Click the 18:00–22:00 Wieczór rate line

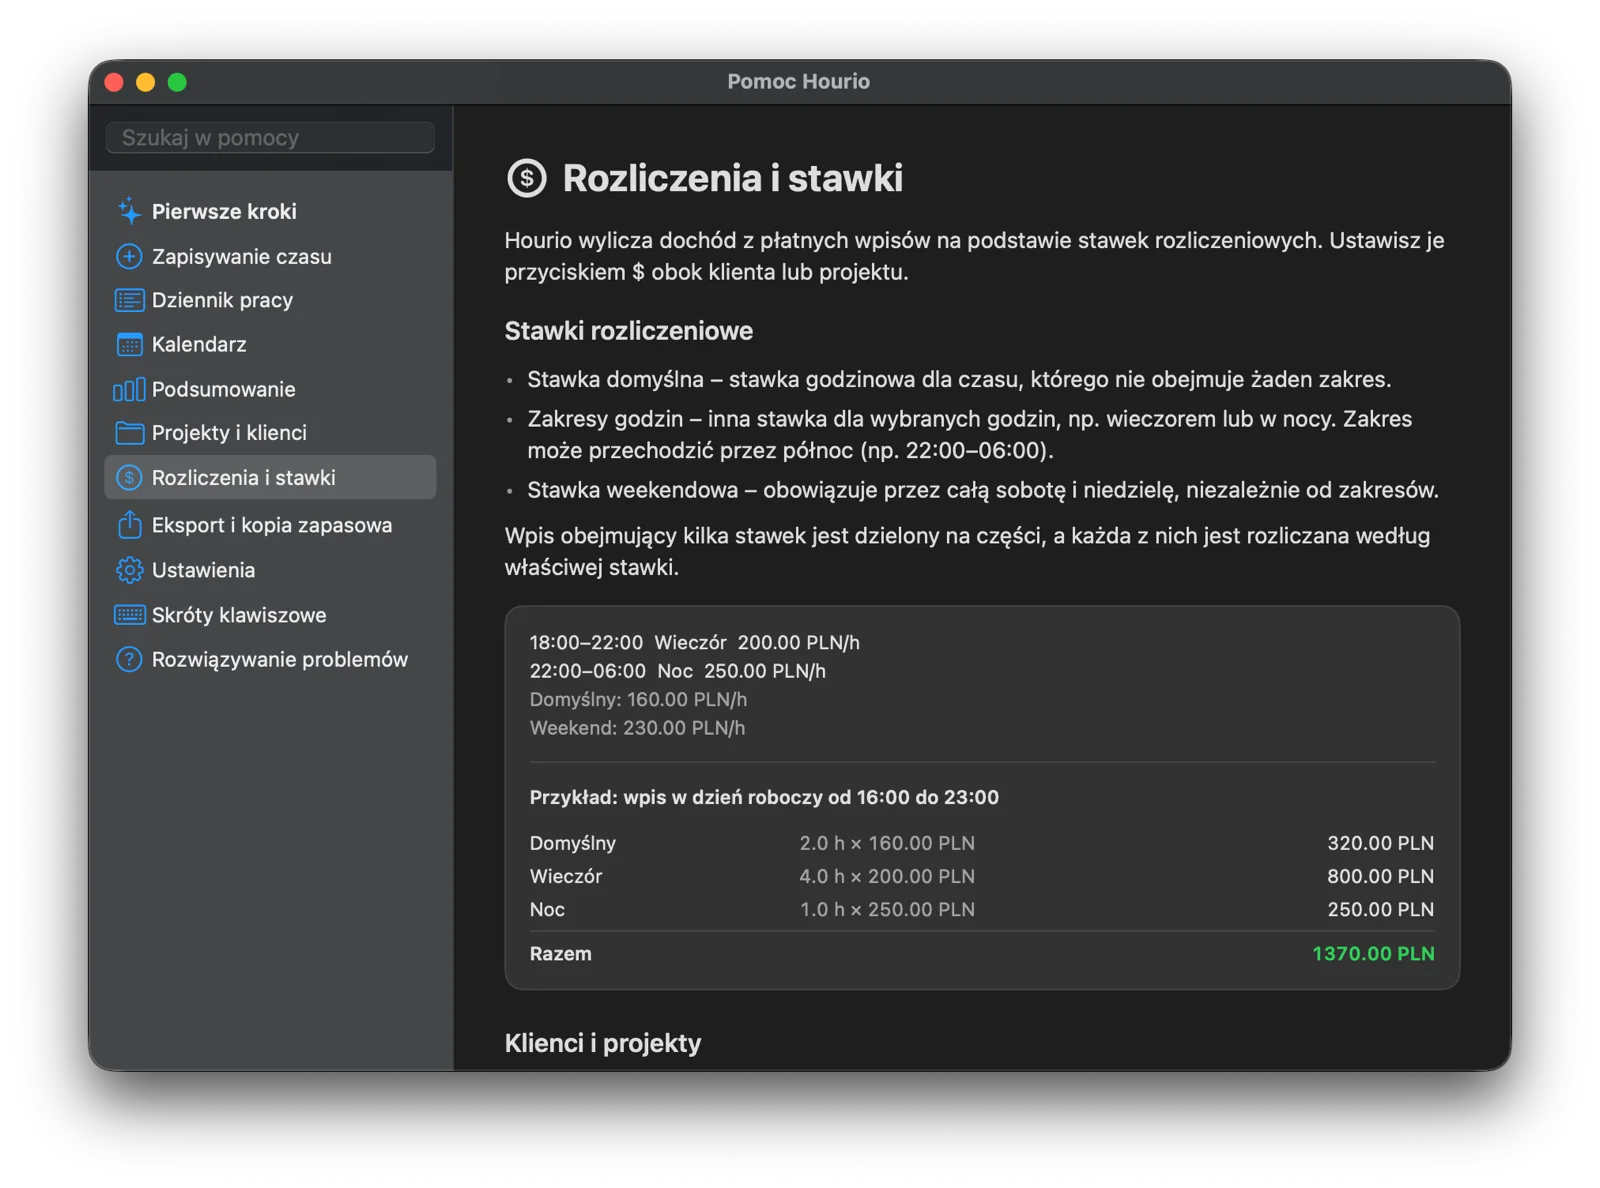click(694, 643)
